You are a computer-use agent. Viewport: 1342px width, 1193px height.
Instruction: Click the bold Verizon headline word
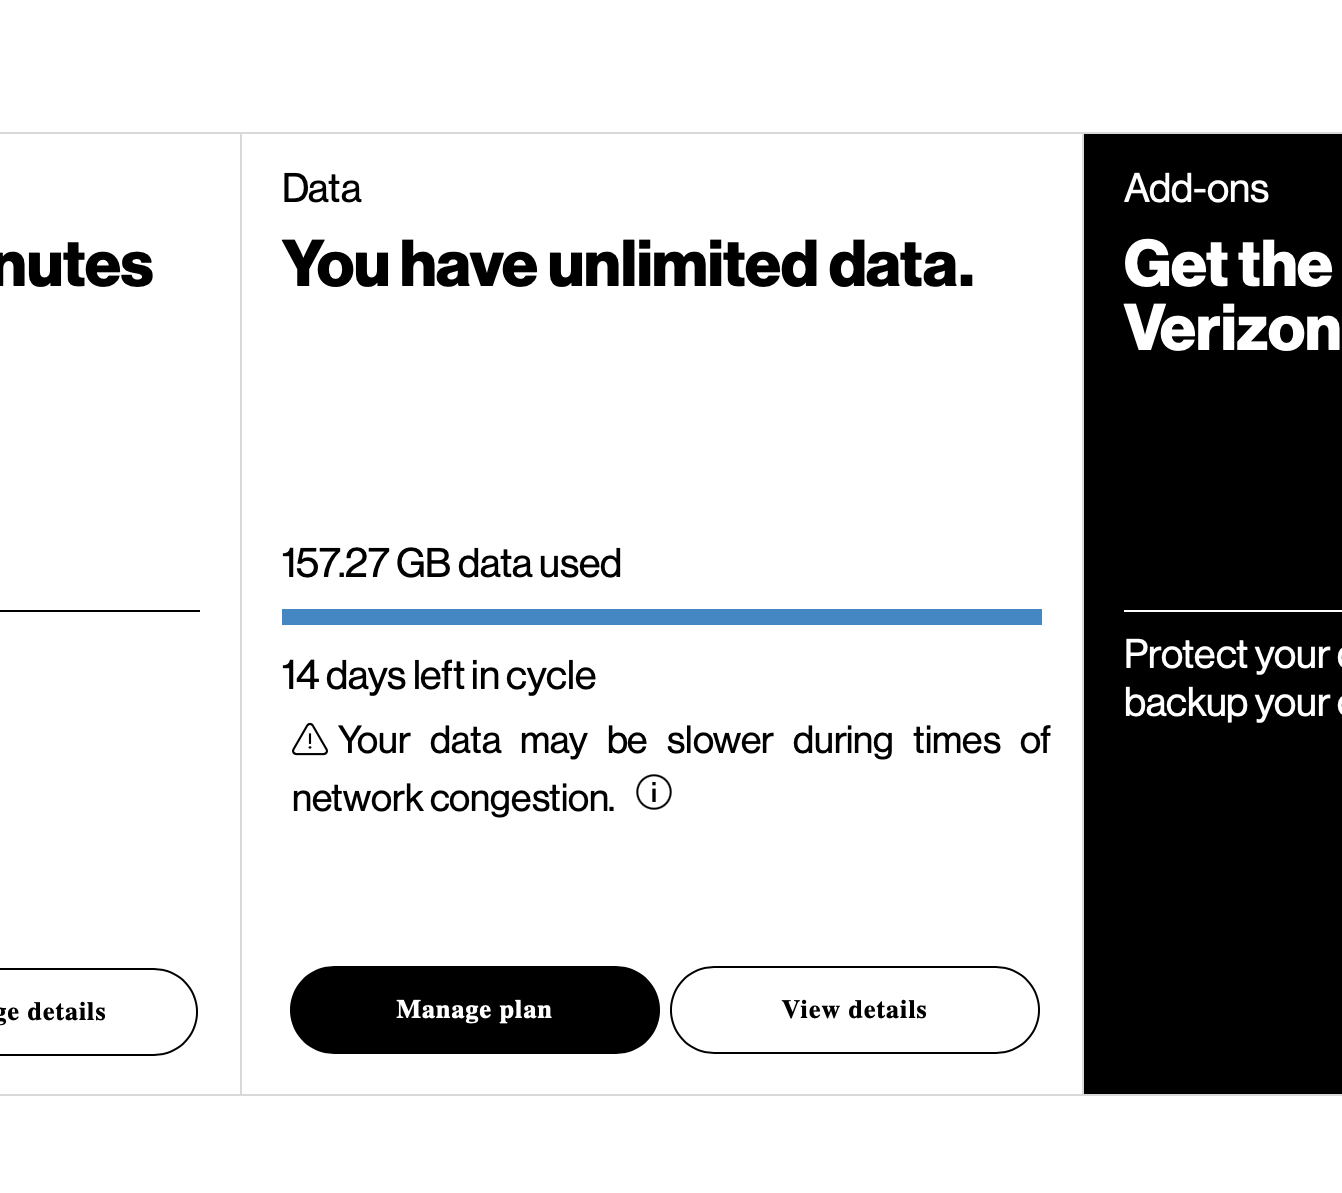[1232, 328]
